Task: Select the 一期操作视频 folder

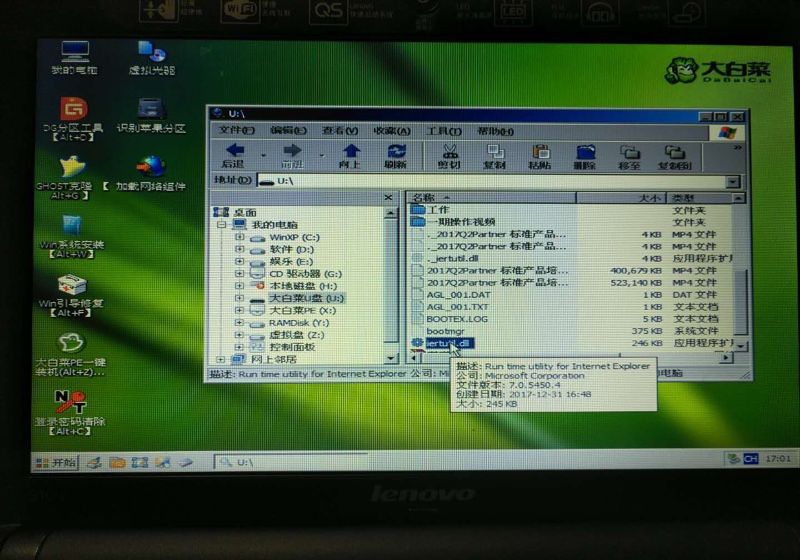Action: (461, 222)
